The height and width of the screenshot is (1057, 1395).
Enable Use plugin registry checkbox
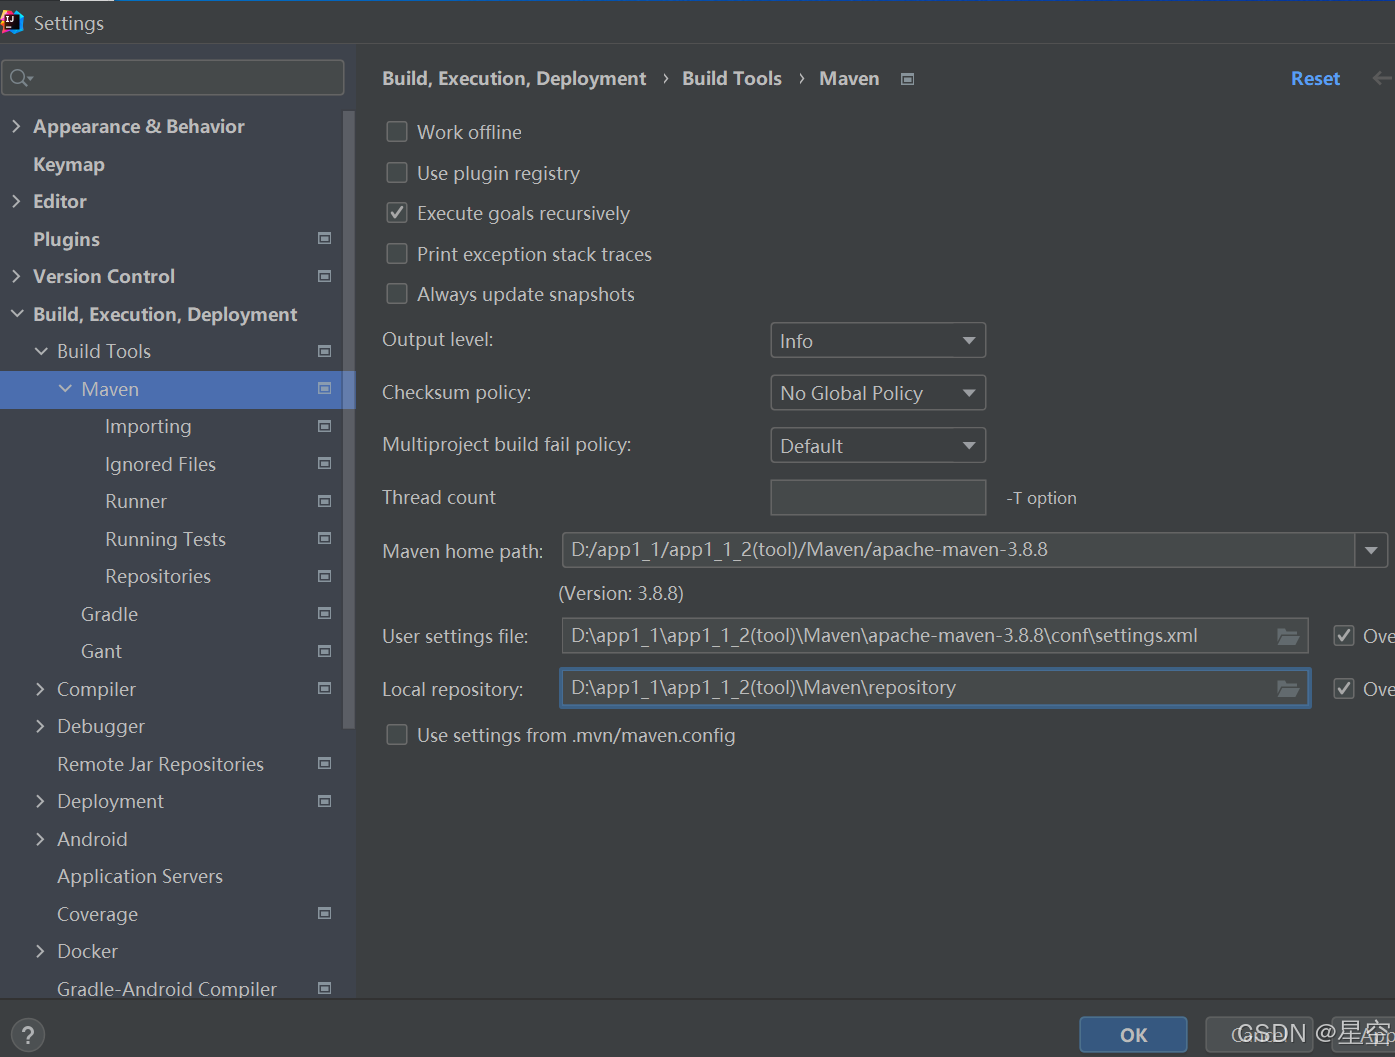[x=397, y=173]
